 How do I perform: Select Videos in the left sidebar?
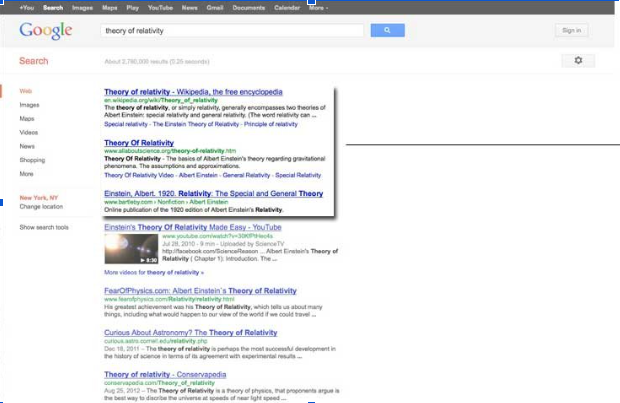tap(28, 132)
